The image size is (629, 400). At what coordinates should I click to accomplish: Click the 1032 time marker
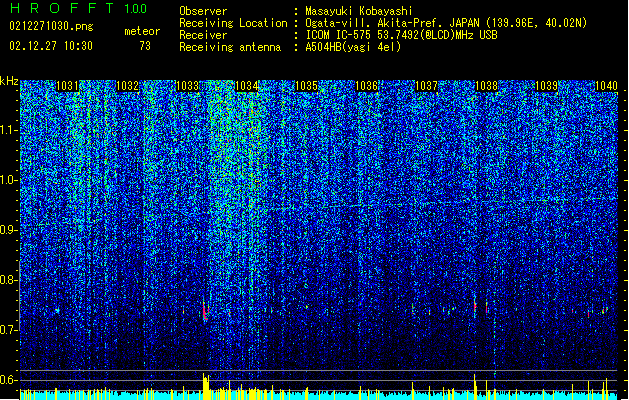(127, 86)
